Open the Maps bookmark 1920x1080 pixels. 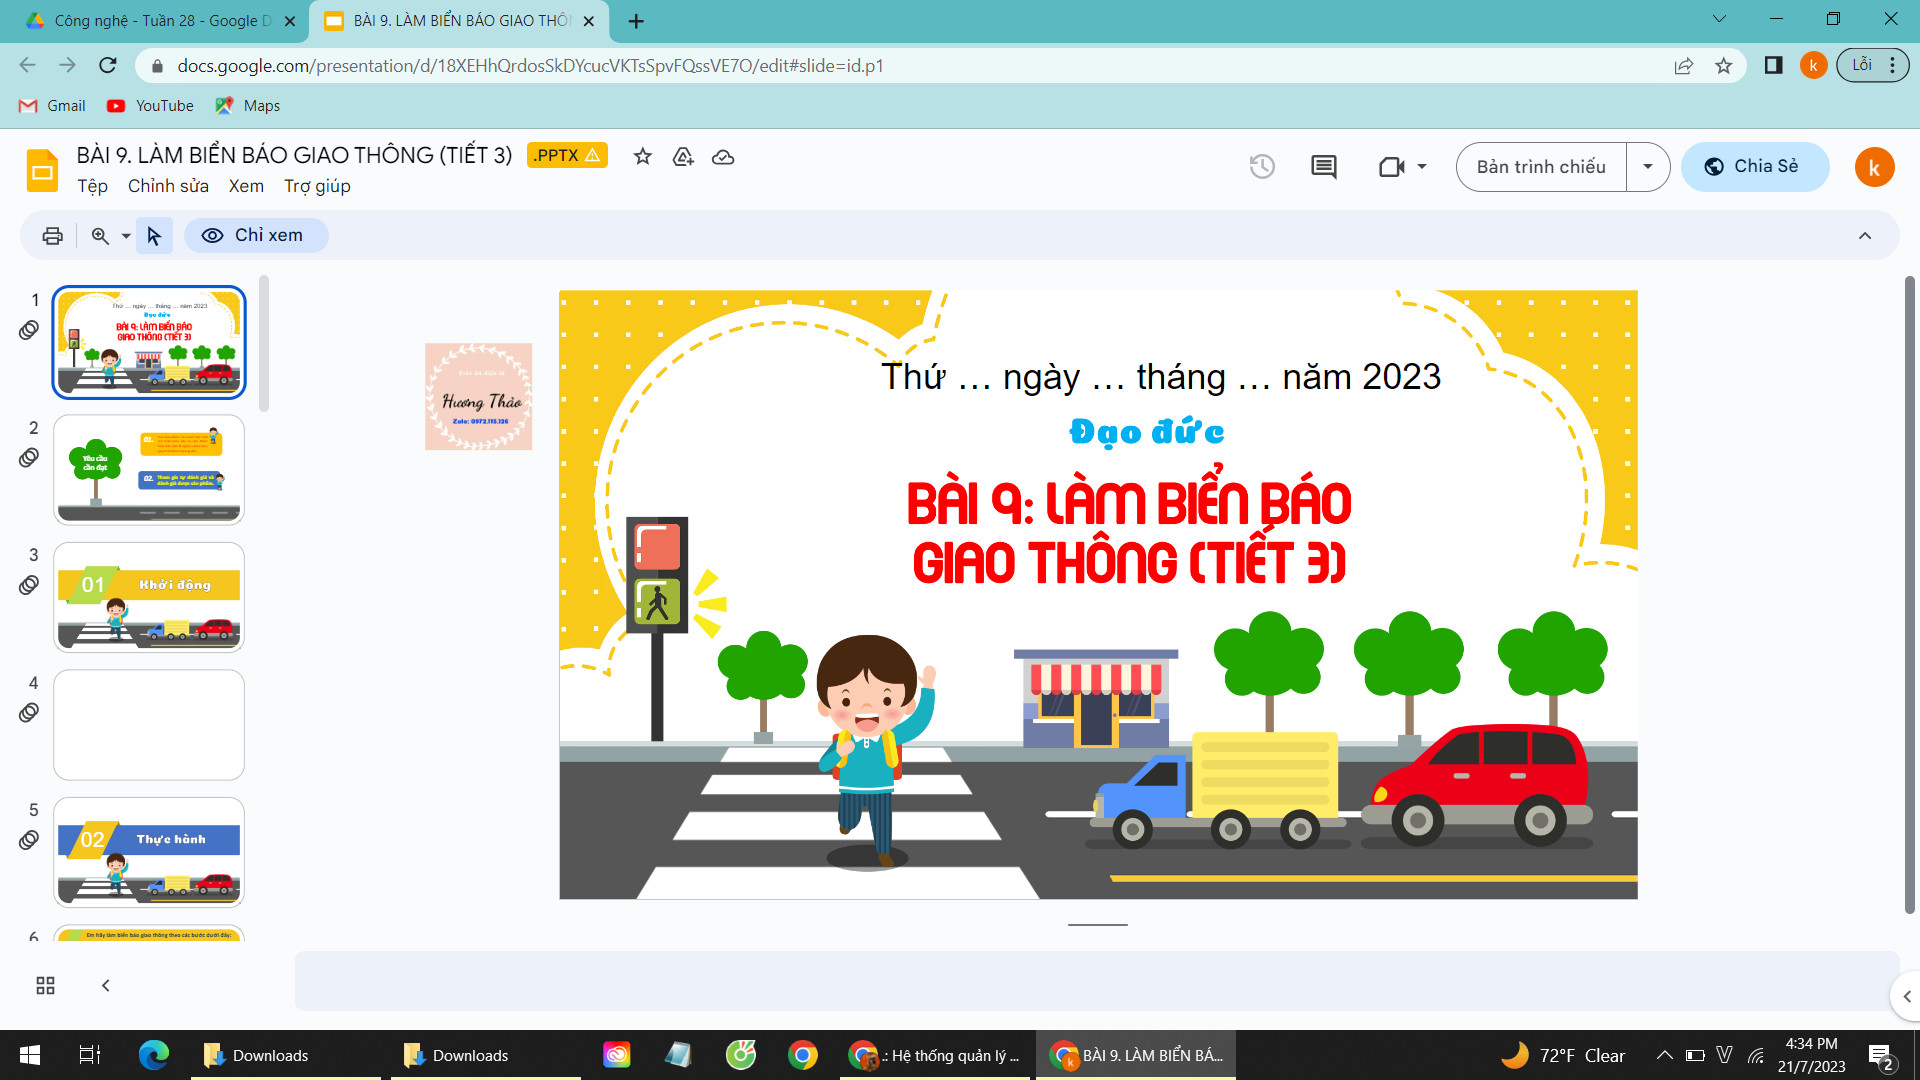(x=248, y=106)
